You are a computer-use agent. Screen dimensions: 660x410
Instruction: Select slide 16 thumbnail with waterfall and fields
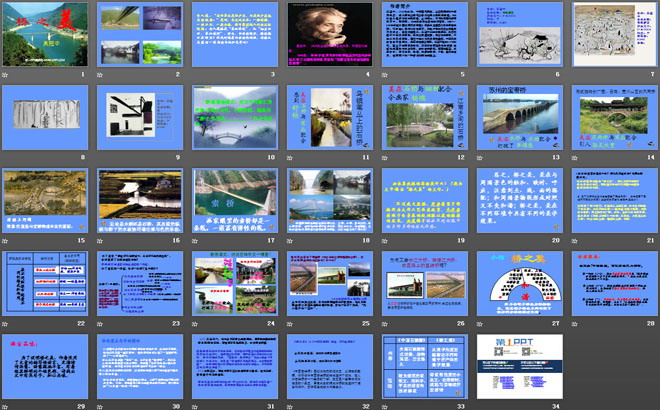click(140, 201)
